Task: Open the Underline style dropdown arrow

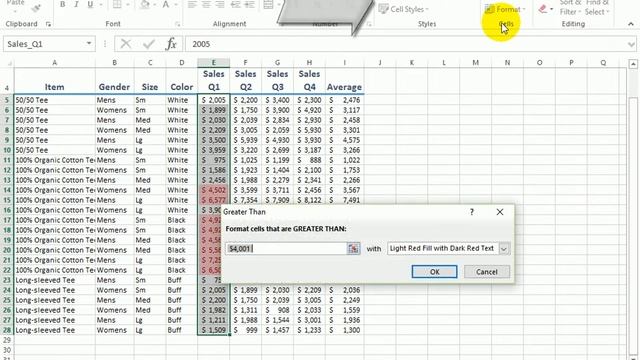Action: click(100, 4)
